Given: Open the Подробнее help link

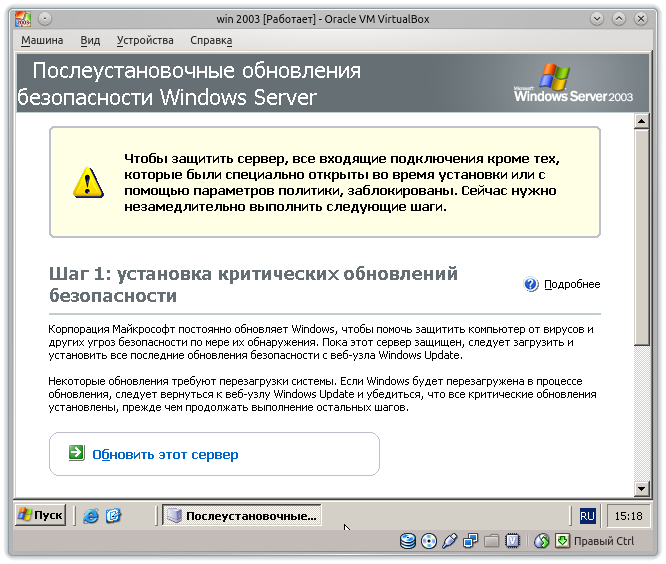Looking at the screenshot, I should tap(572, 284).
